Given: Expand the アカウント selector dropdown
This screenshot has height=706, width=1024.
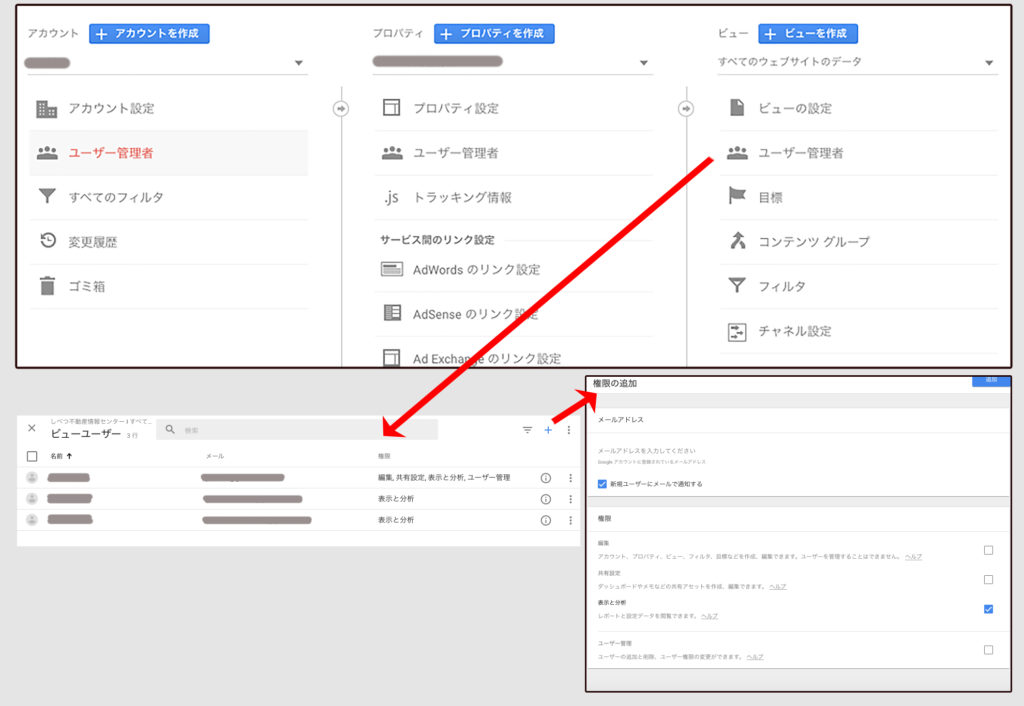Looking at the screenshot, I should (298, 63).
